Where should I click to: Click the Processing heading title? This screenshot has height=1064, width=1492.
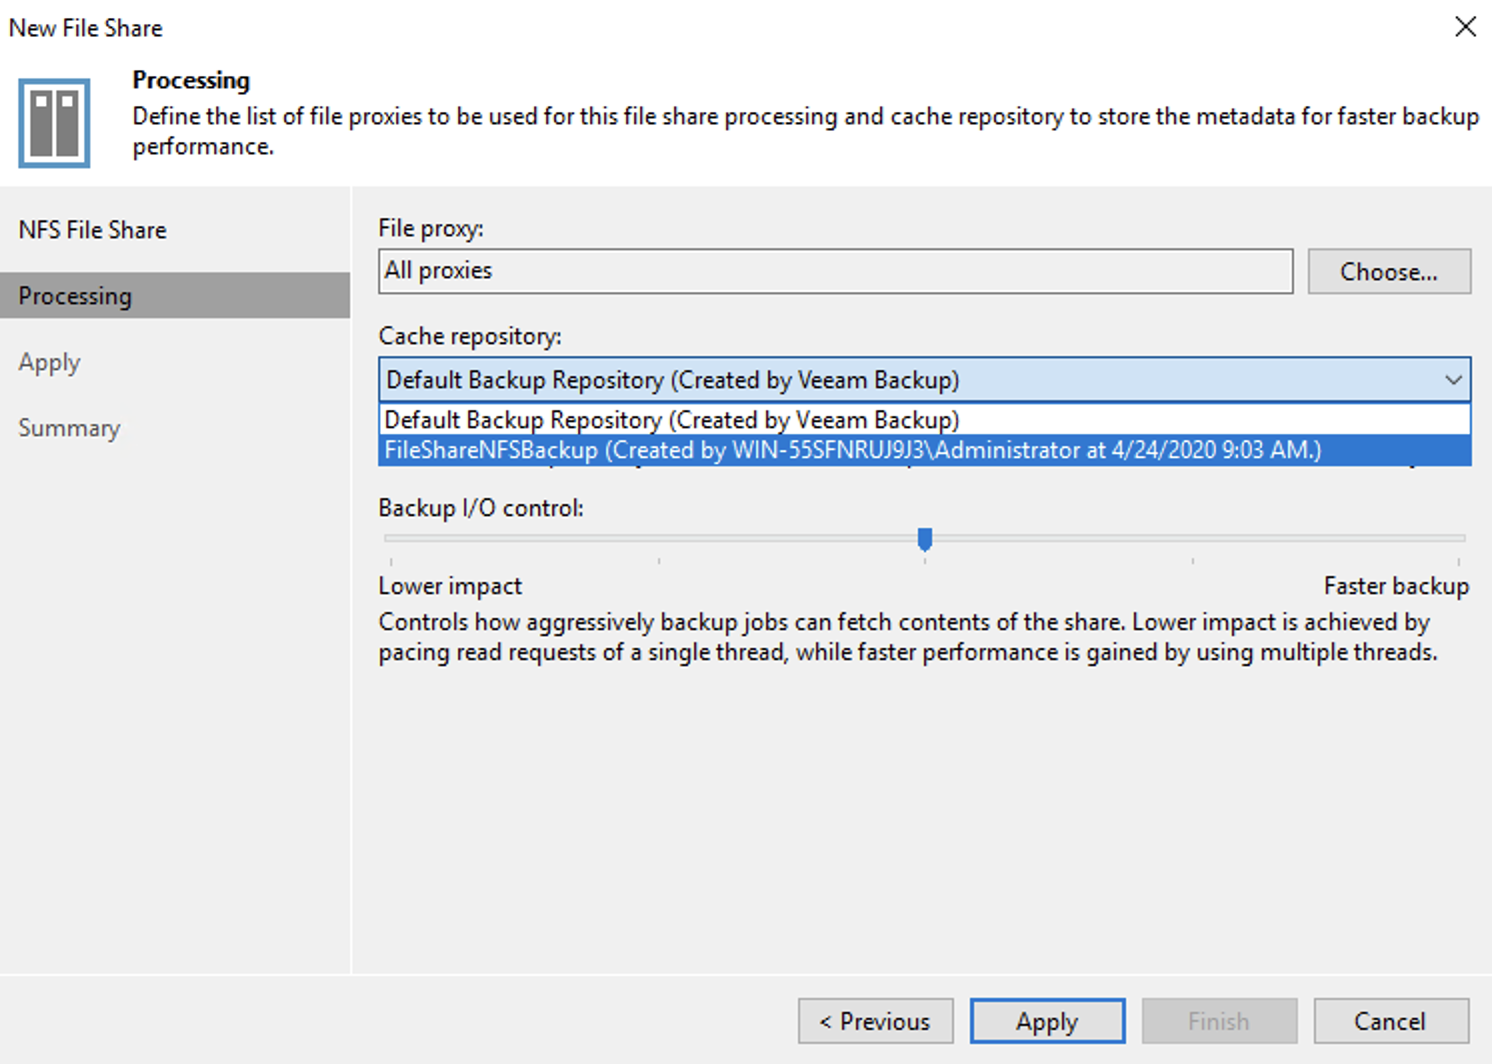[x=191, y=80]
